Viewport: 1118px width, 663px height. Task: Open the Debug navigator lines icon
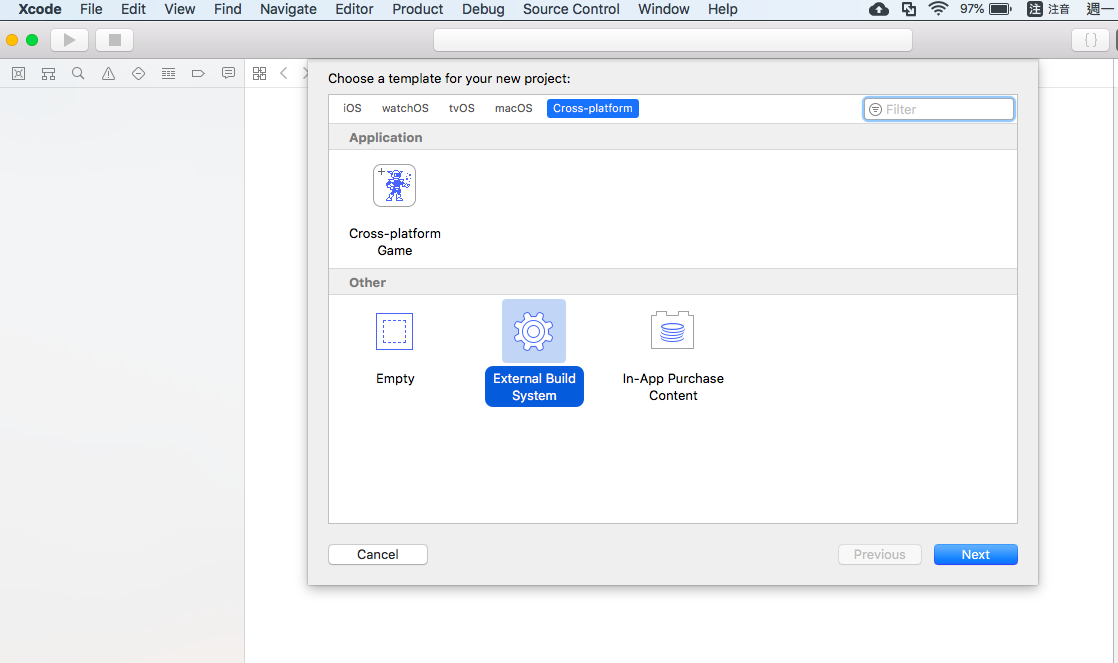(168, 73)
